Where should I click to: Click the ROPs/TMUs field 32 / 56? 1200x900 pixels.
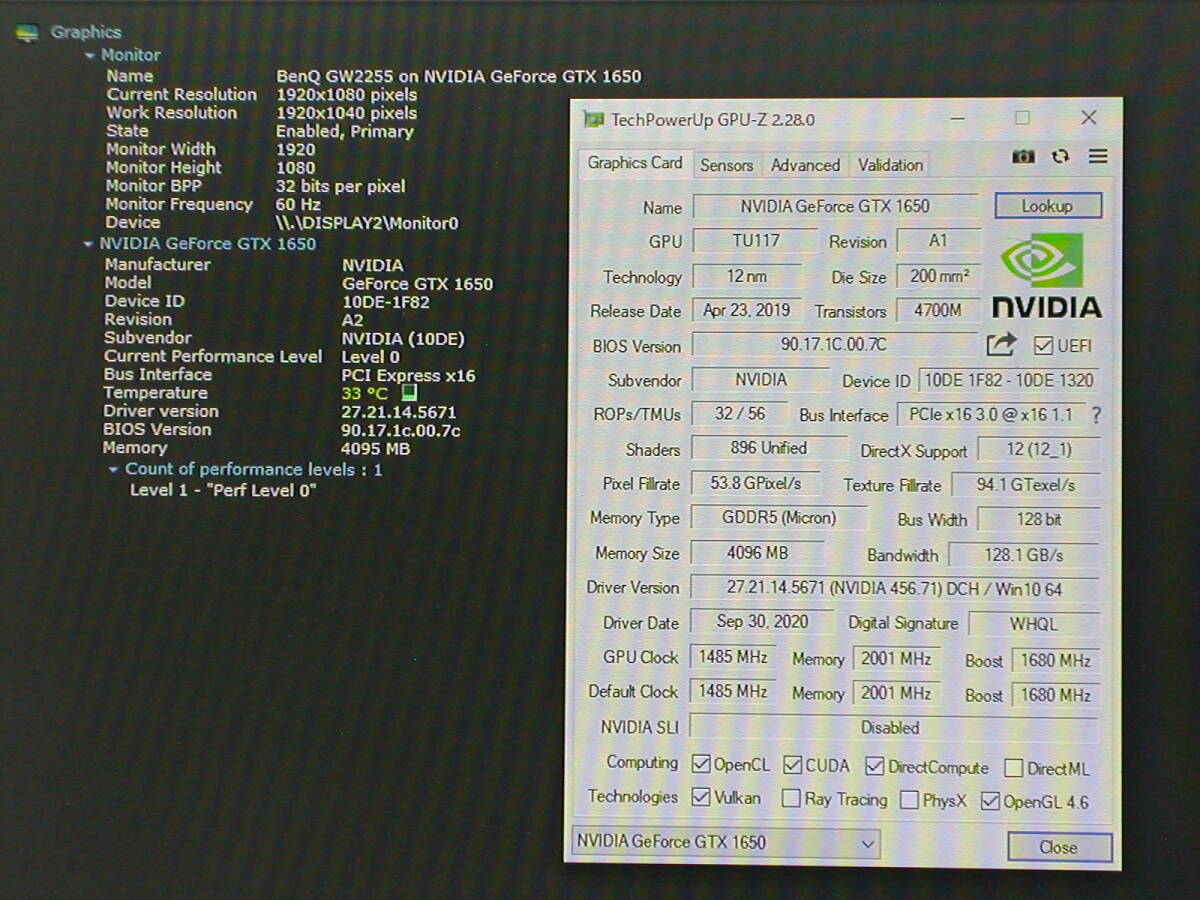pos(739,414)
